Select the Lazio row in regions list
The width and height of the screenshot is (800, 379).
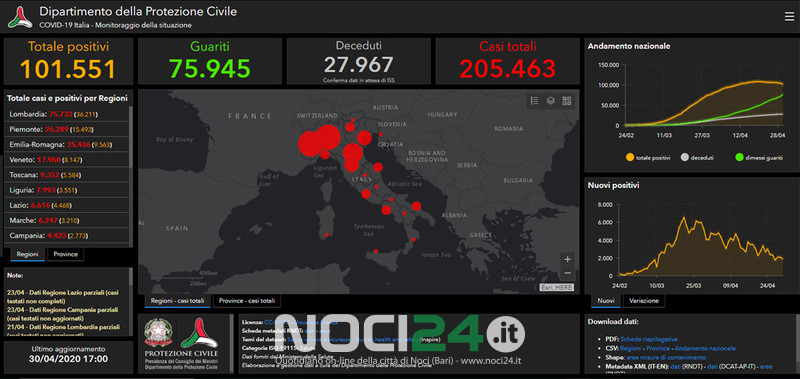point(66,205)
